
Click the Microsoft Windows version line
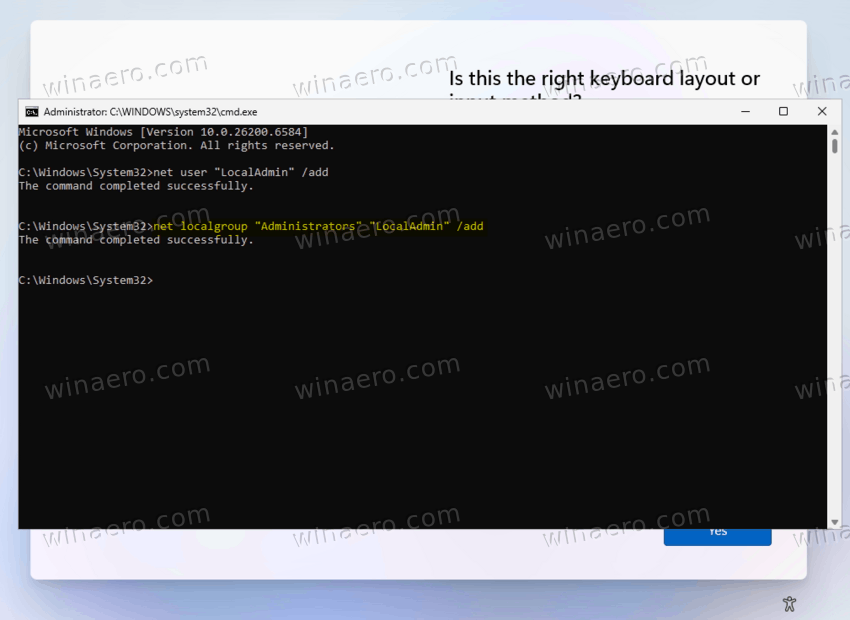[x=163, y=132]
